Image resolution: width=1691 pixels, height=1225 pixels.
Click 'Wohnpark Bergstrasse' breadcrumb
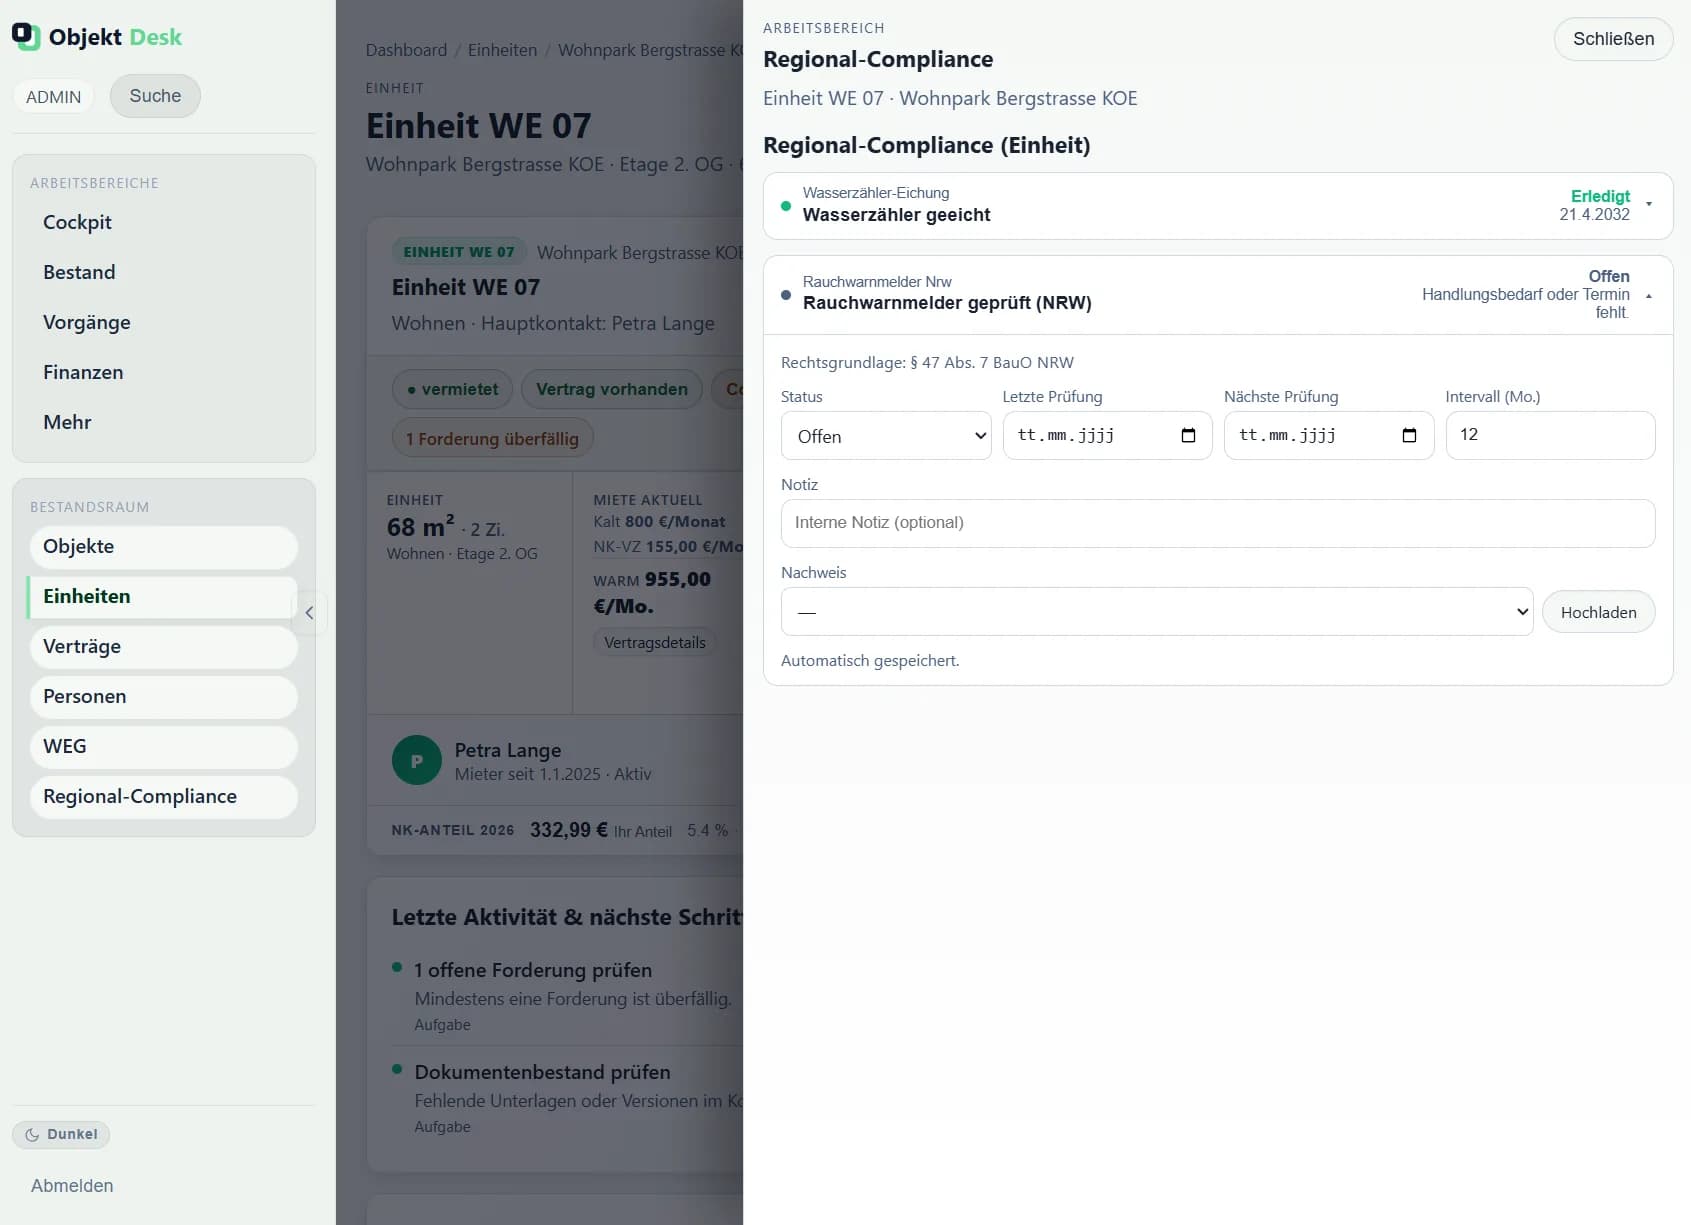(x=650, y=50)
